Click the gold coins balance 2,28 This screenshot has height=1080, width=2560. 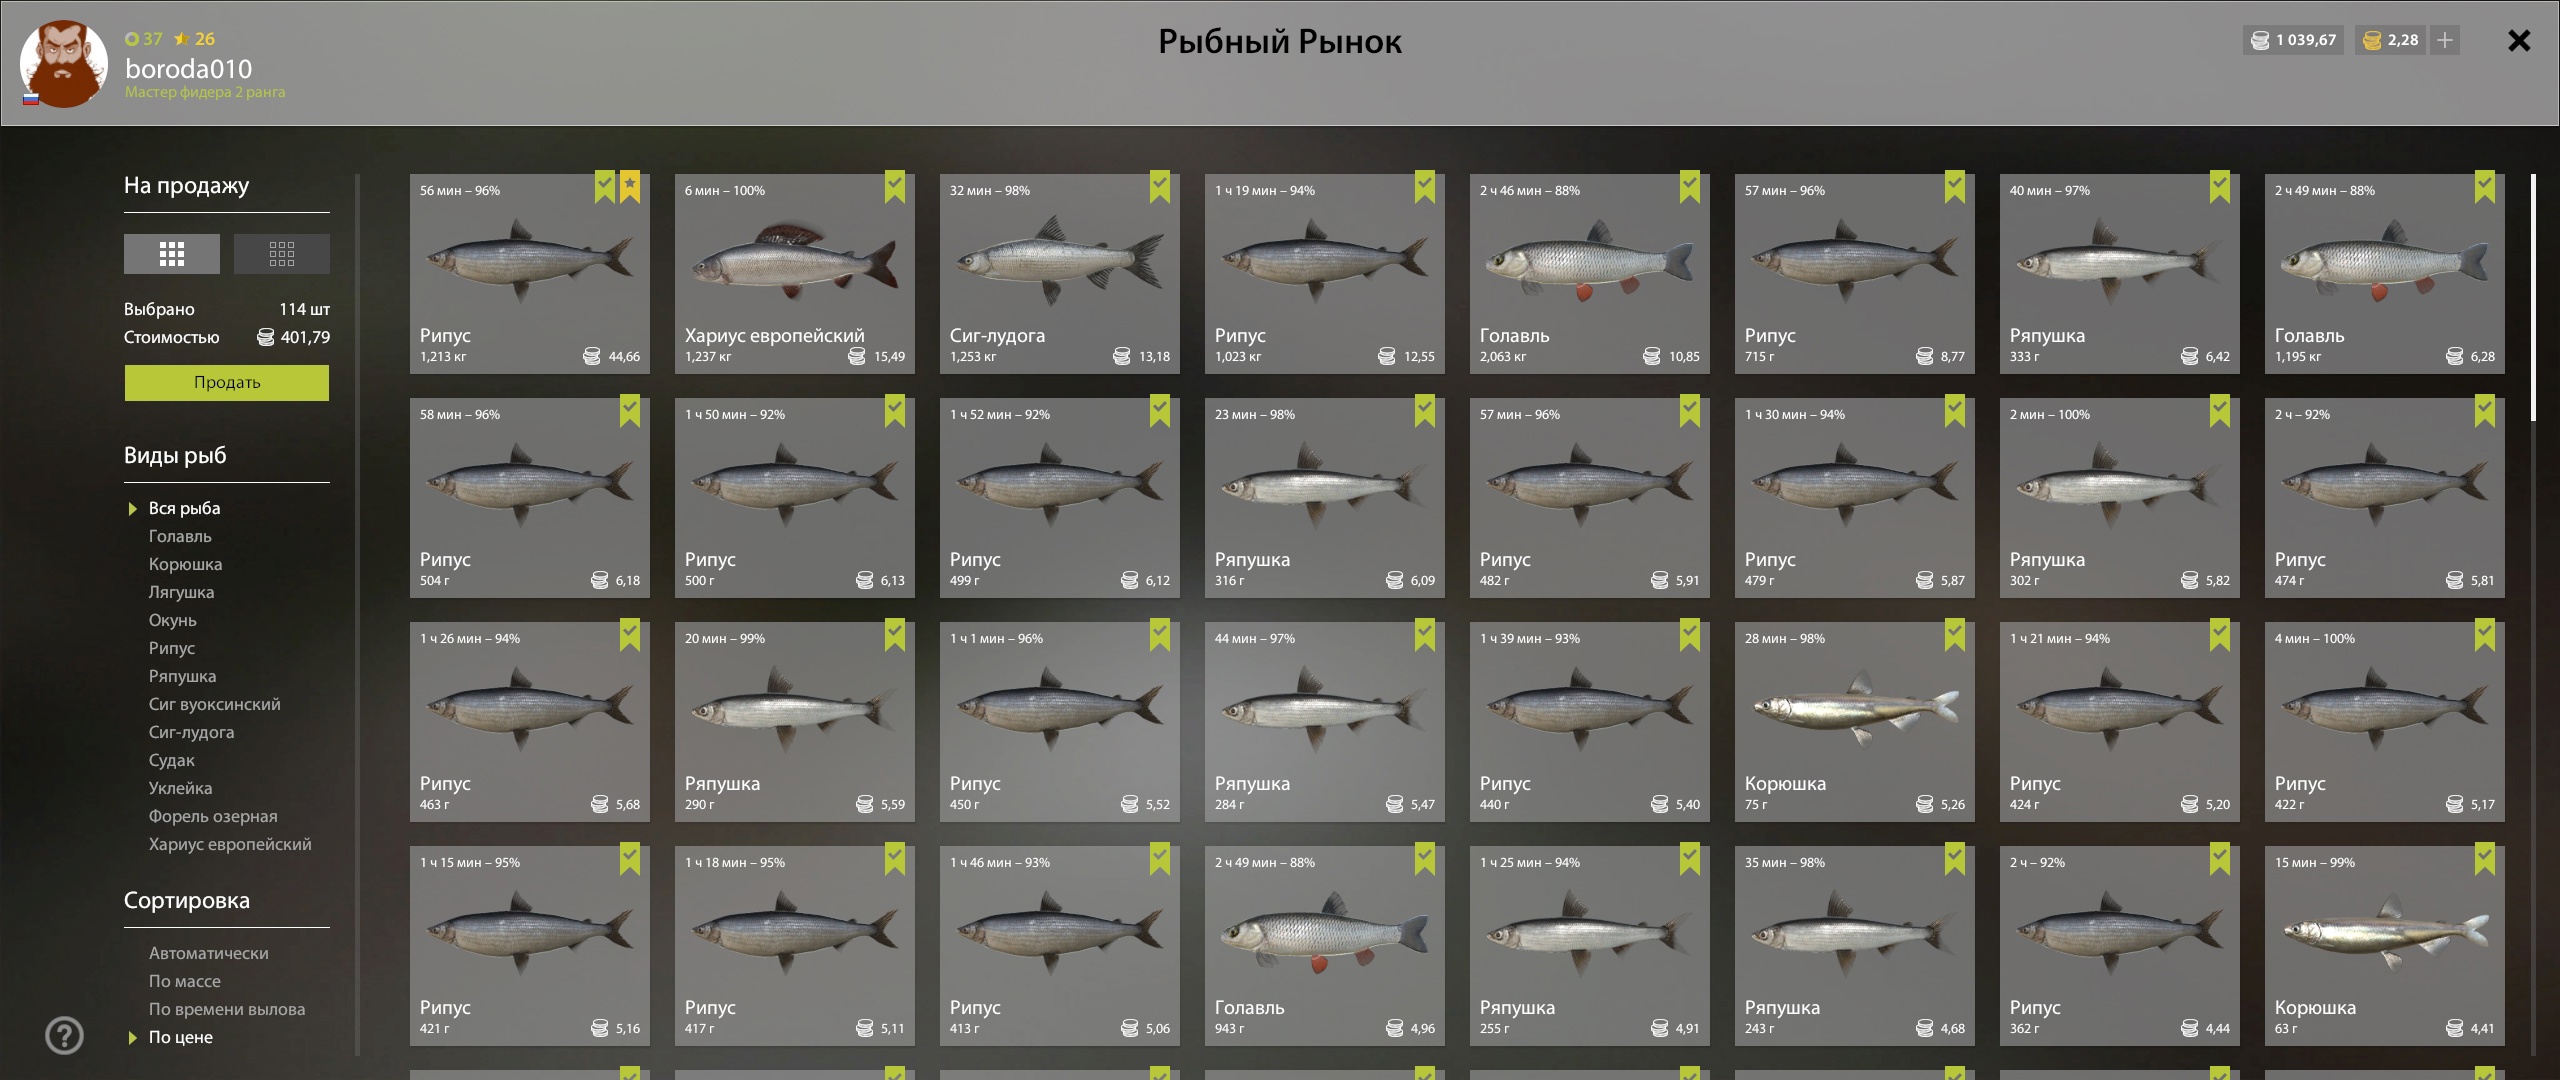point(2390,40)
